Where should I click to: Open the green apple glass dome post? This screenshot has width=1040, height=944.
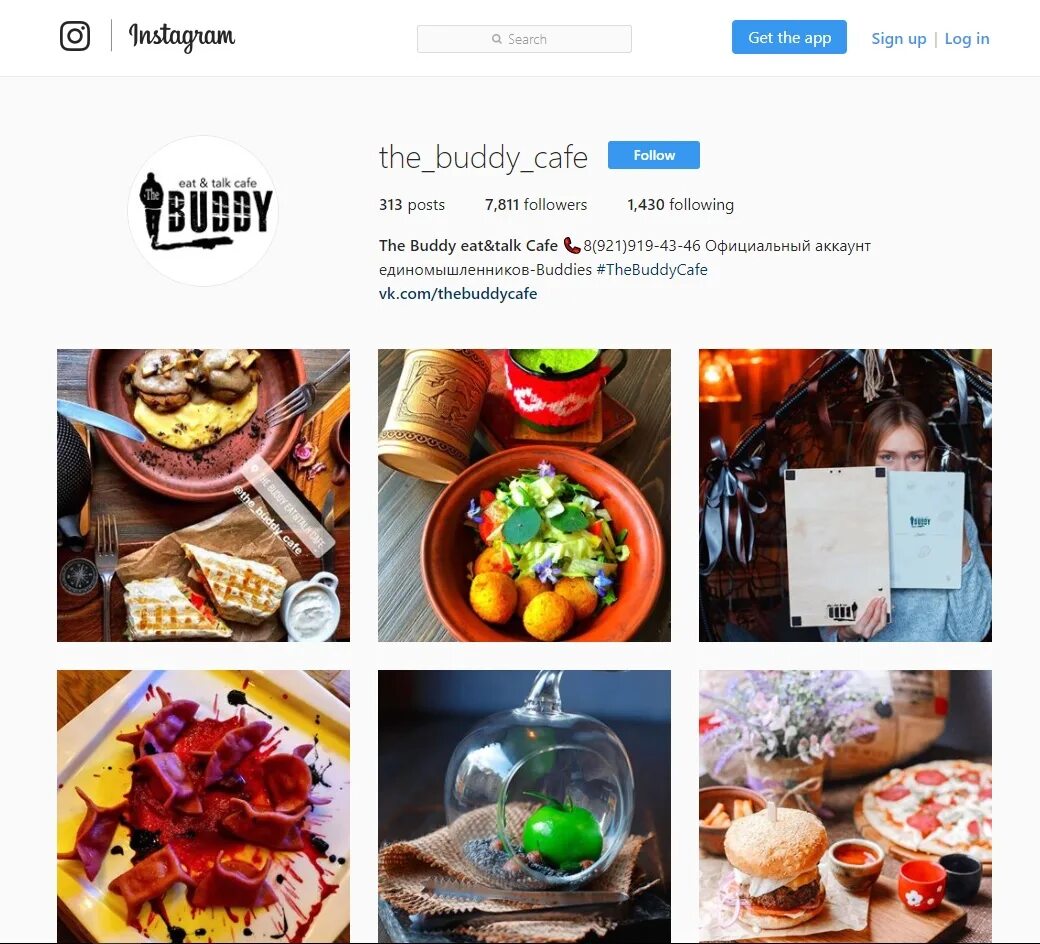coord(524,807)
